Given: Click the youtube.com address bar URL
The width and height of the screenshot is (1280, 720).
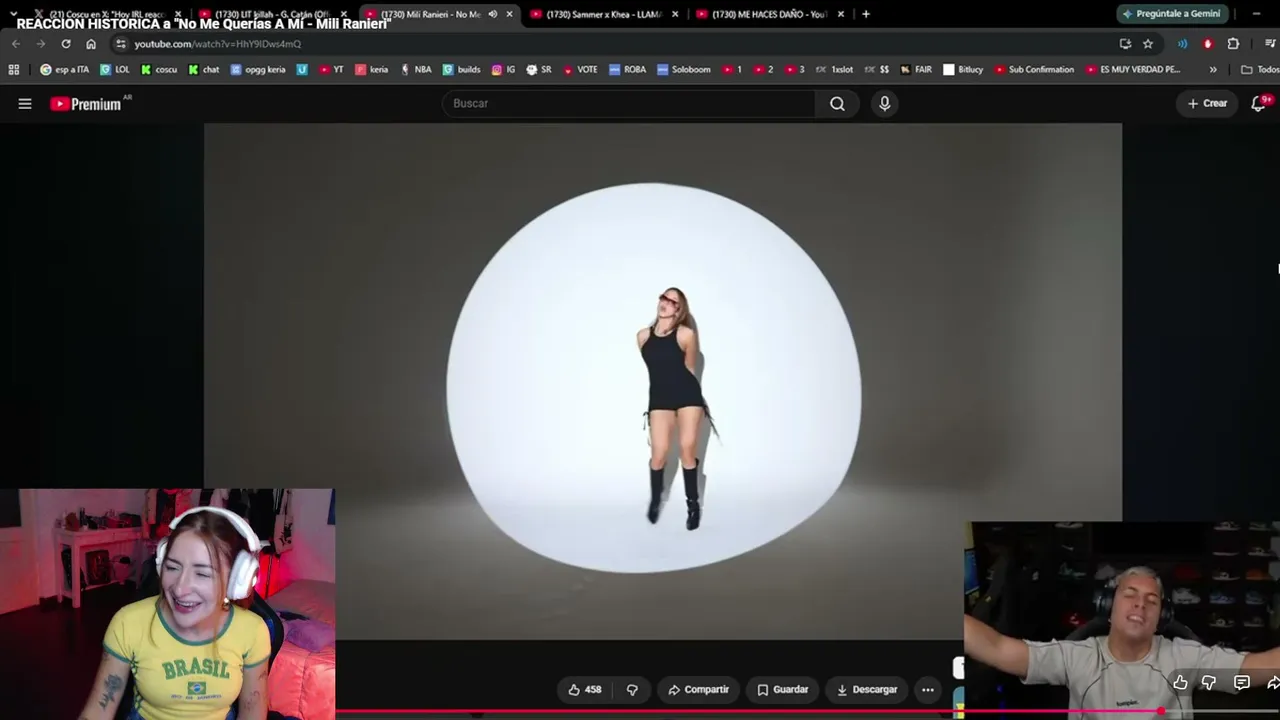Looking at the screenshot, I should point(218,44).
